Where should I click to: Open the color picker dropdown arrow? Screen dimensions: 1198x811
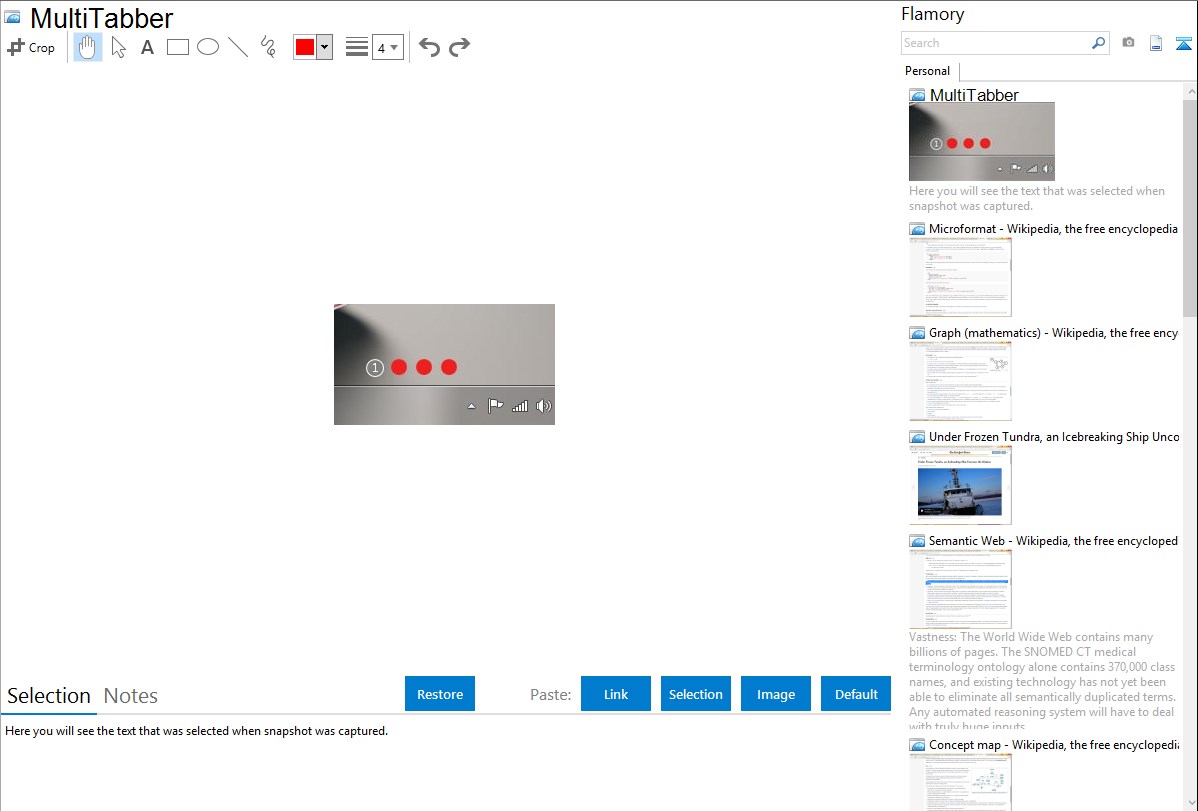(x=325, y=47)
